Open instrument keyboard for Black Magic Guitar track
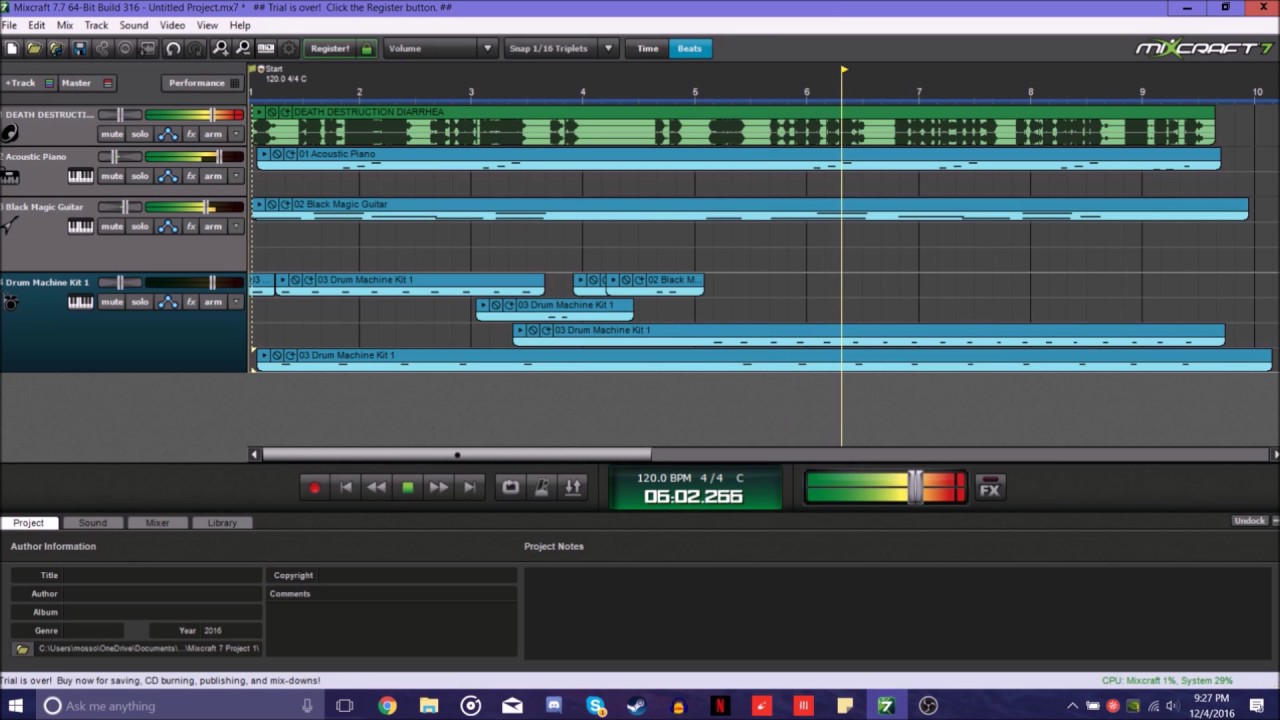This screenshot has width=1280, height=720. [80, 226]
